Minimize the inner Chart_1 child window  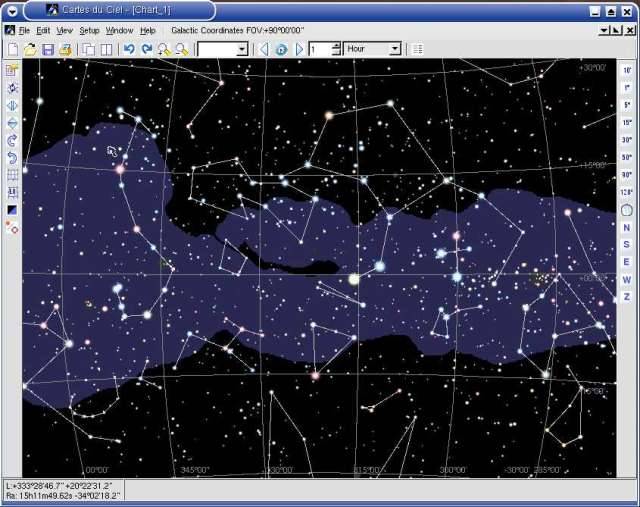coord(604,31)
